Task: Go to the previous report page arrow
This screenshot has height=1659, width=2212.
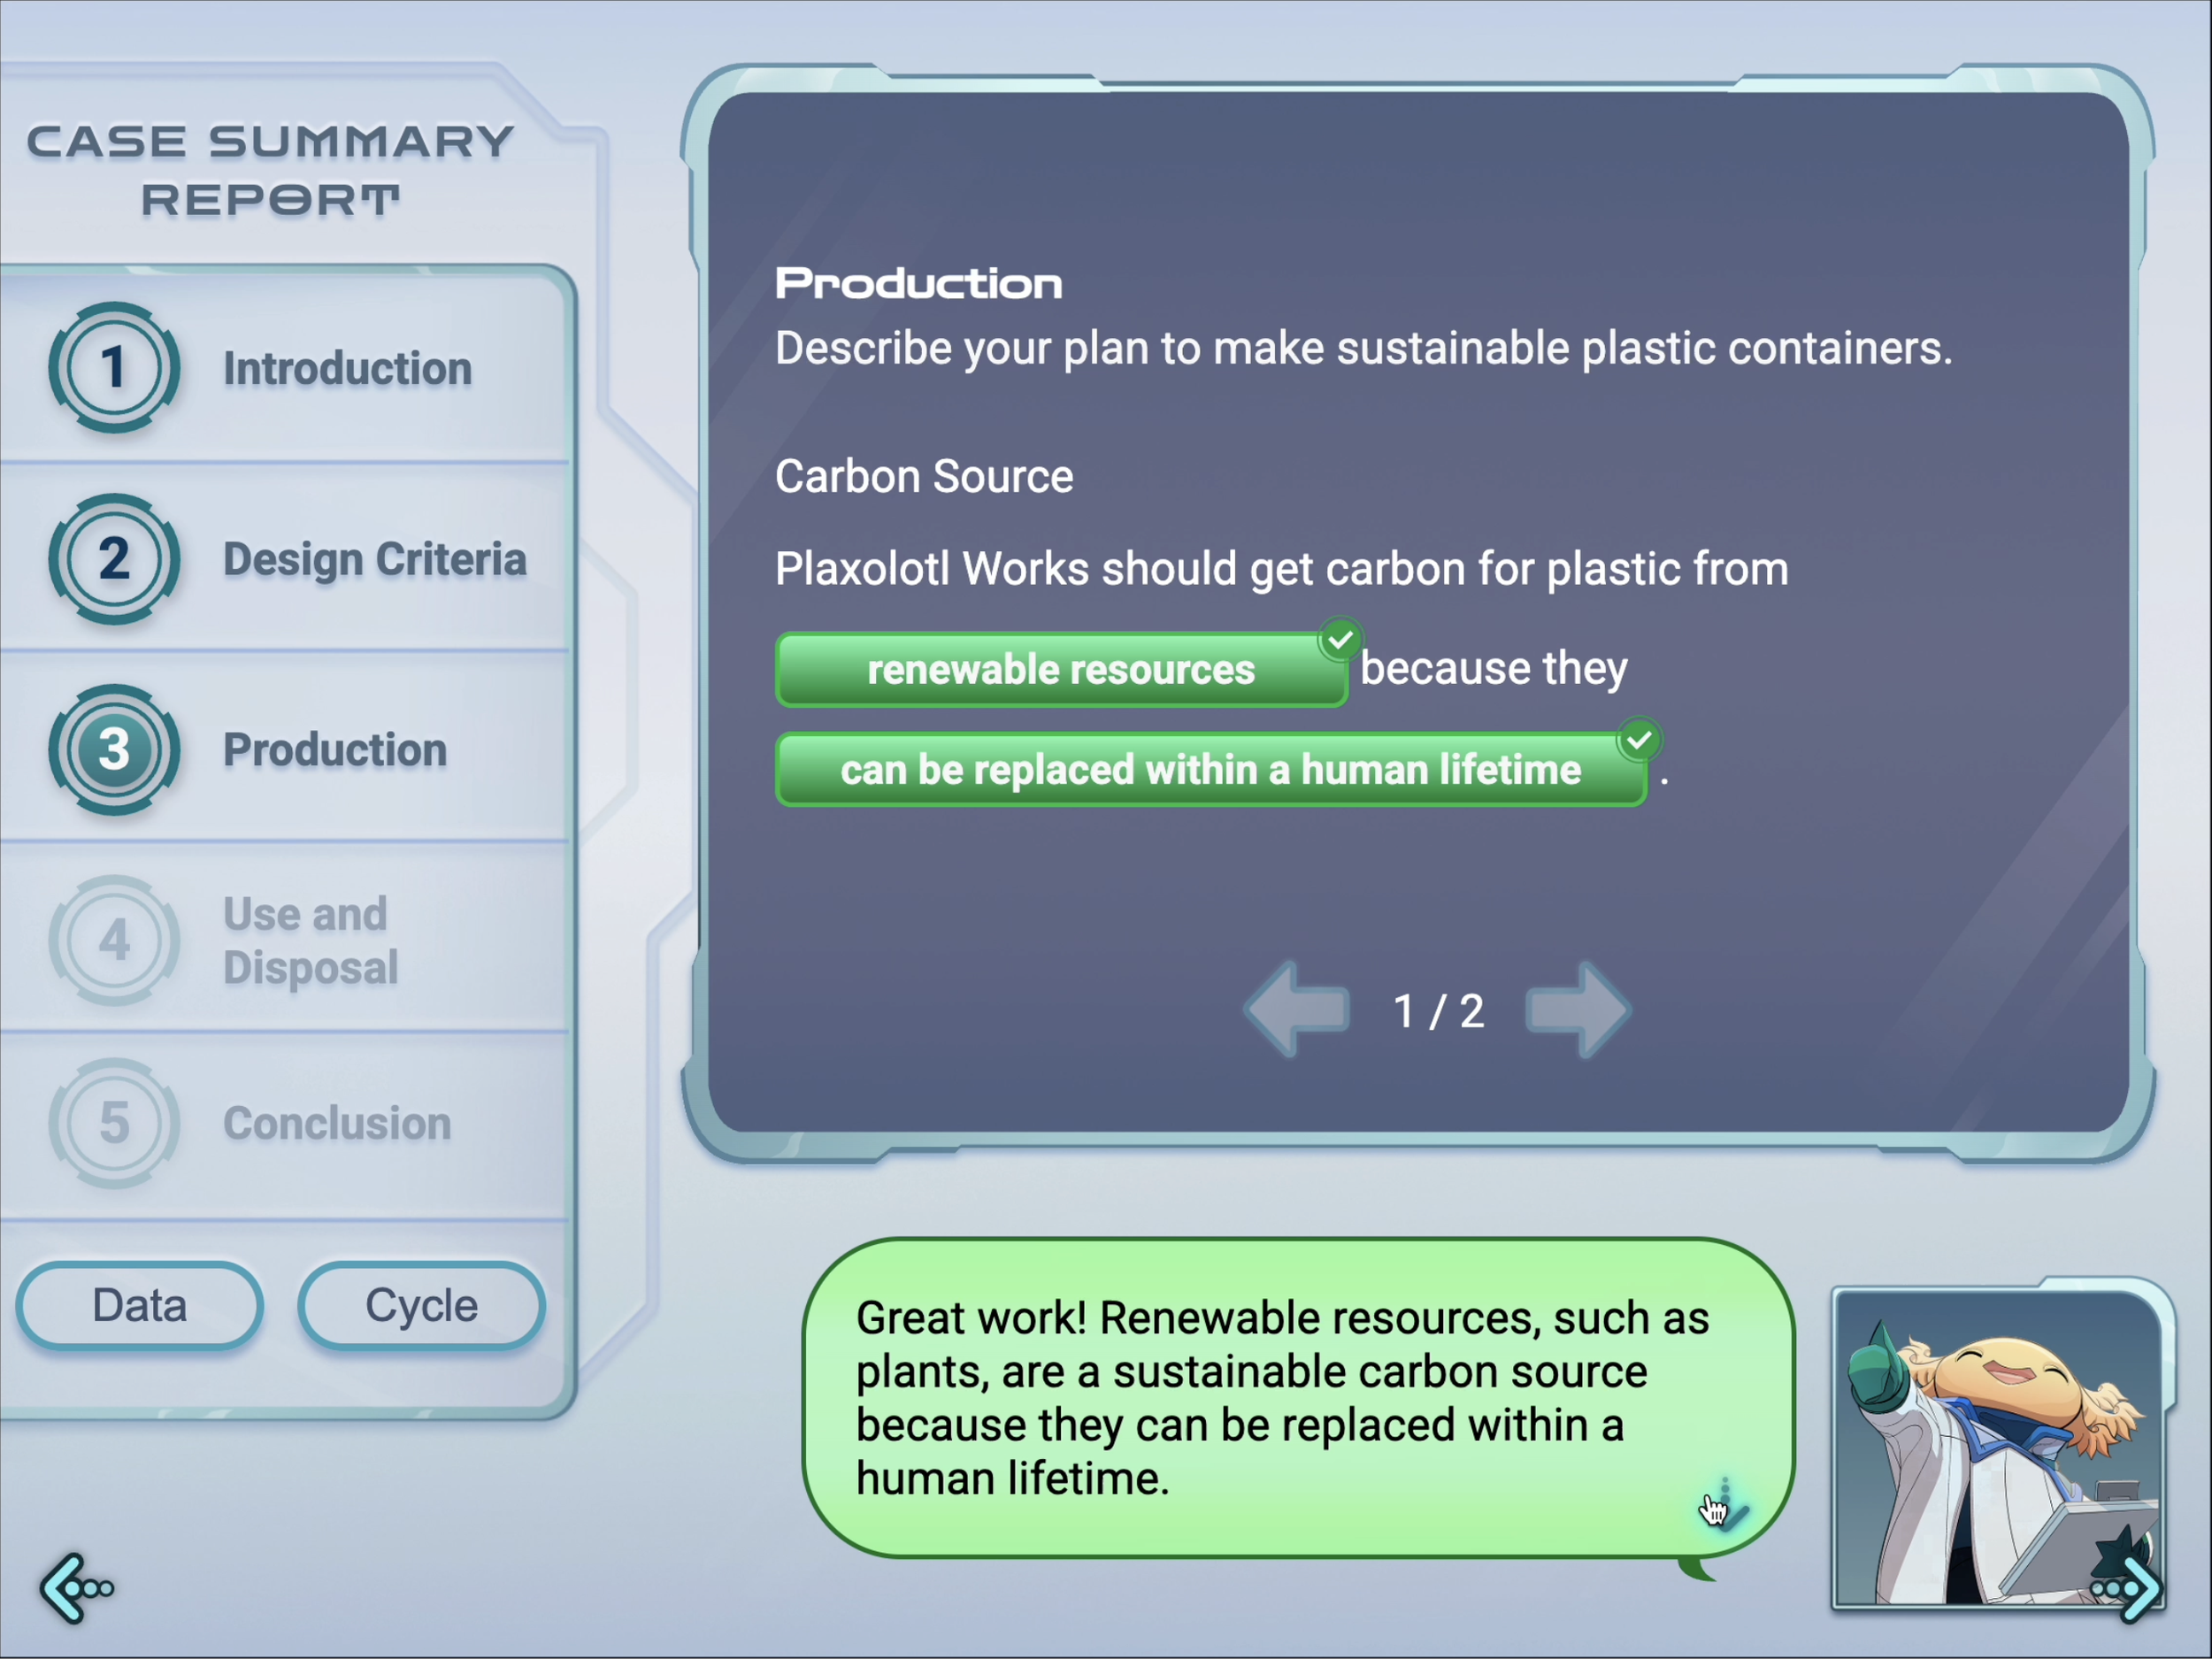Action: (1298, 1010)
